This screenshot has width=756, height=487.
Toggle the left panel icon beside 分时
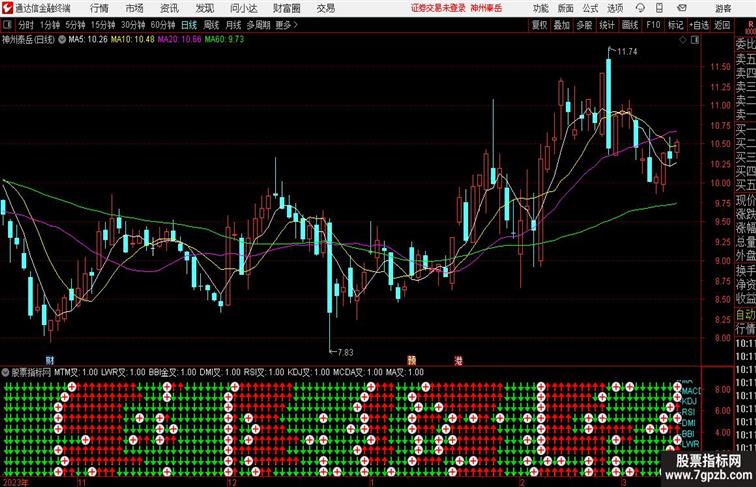pos(7,25)
